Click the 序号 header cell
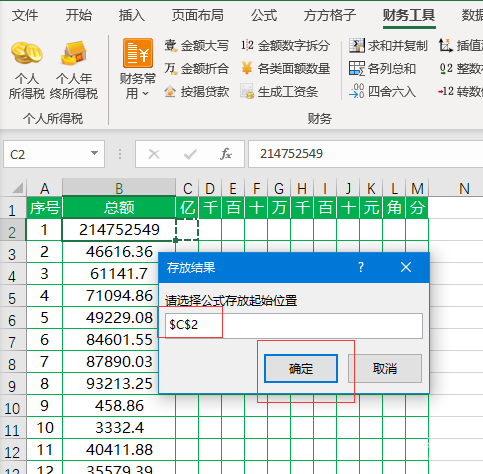 pyautogui.click(x=44, y=208)
